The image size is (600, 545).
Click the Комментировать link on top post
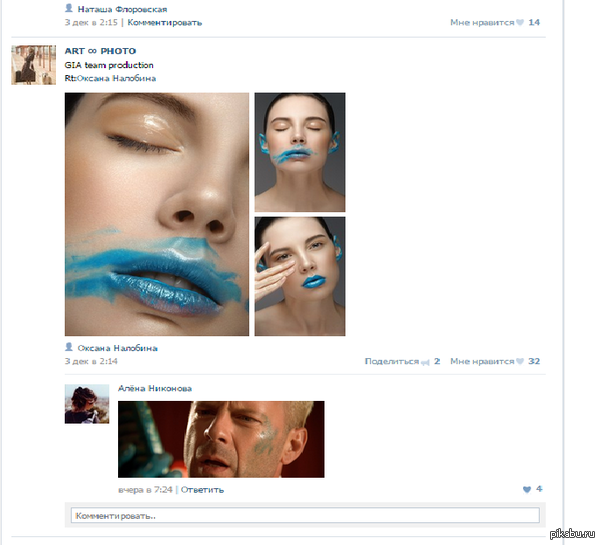(164, 22)
